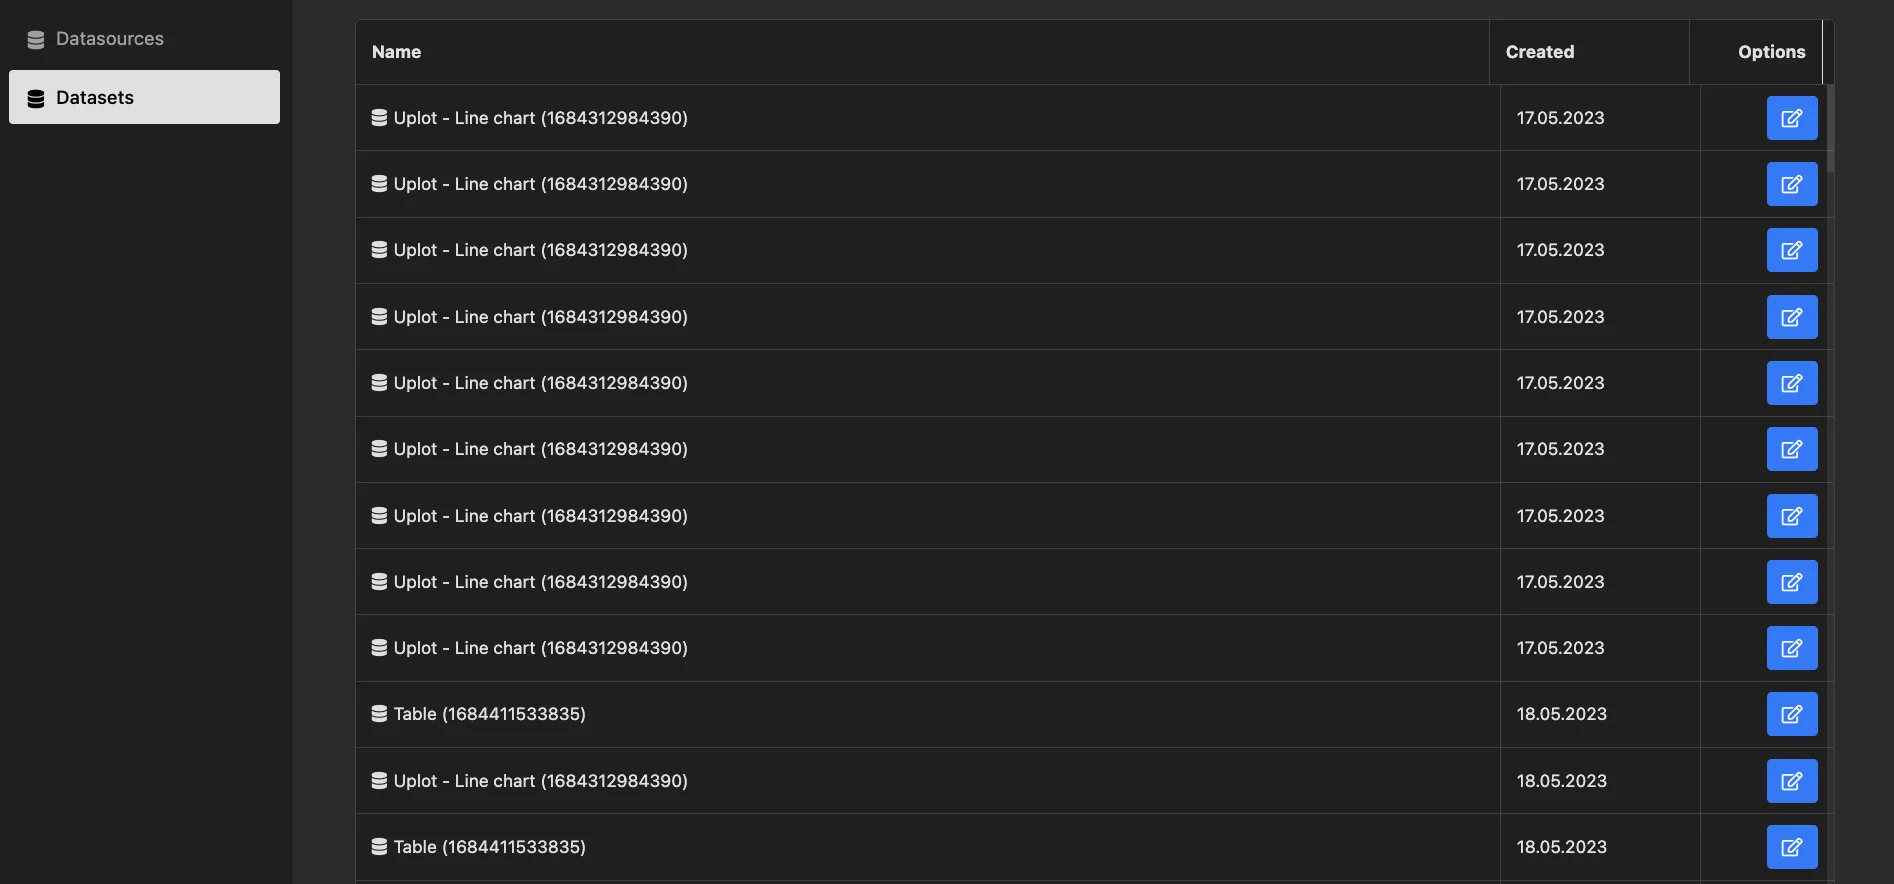Screen dimensions: 1894x884
Task: Click the stack icon beside Datasets
Action: coord(36,98)
